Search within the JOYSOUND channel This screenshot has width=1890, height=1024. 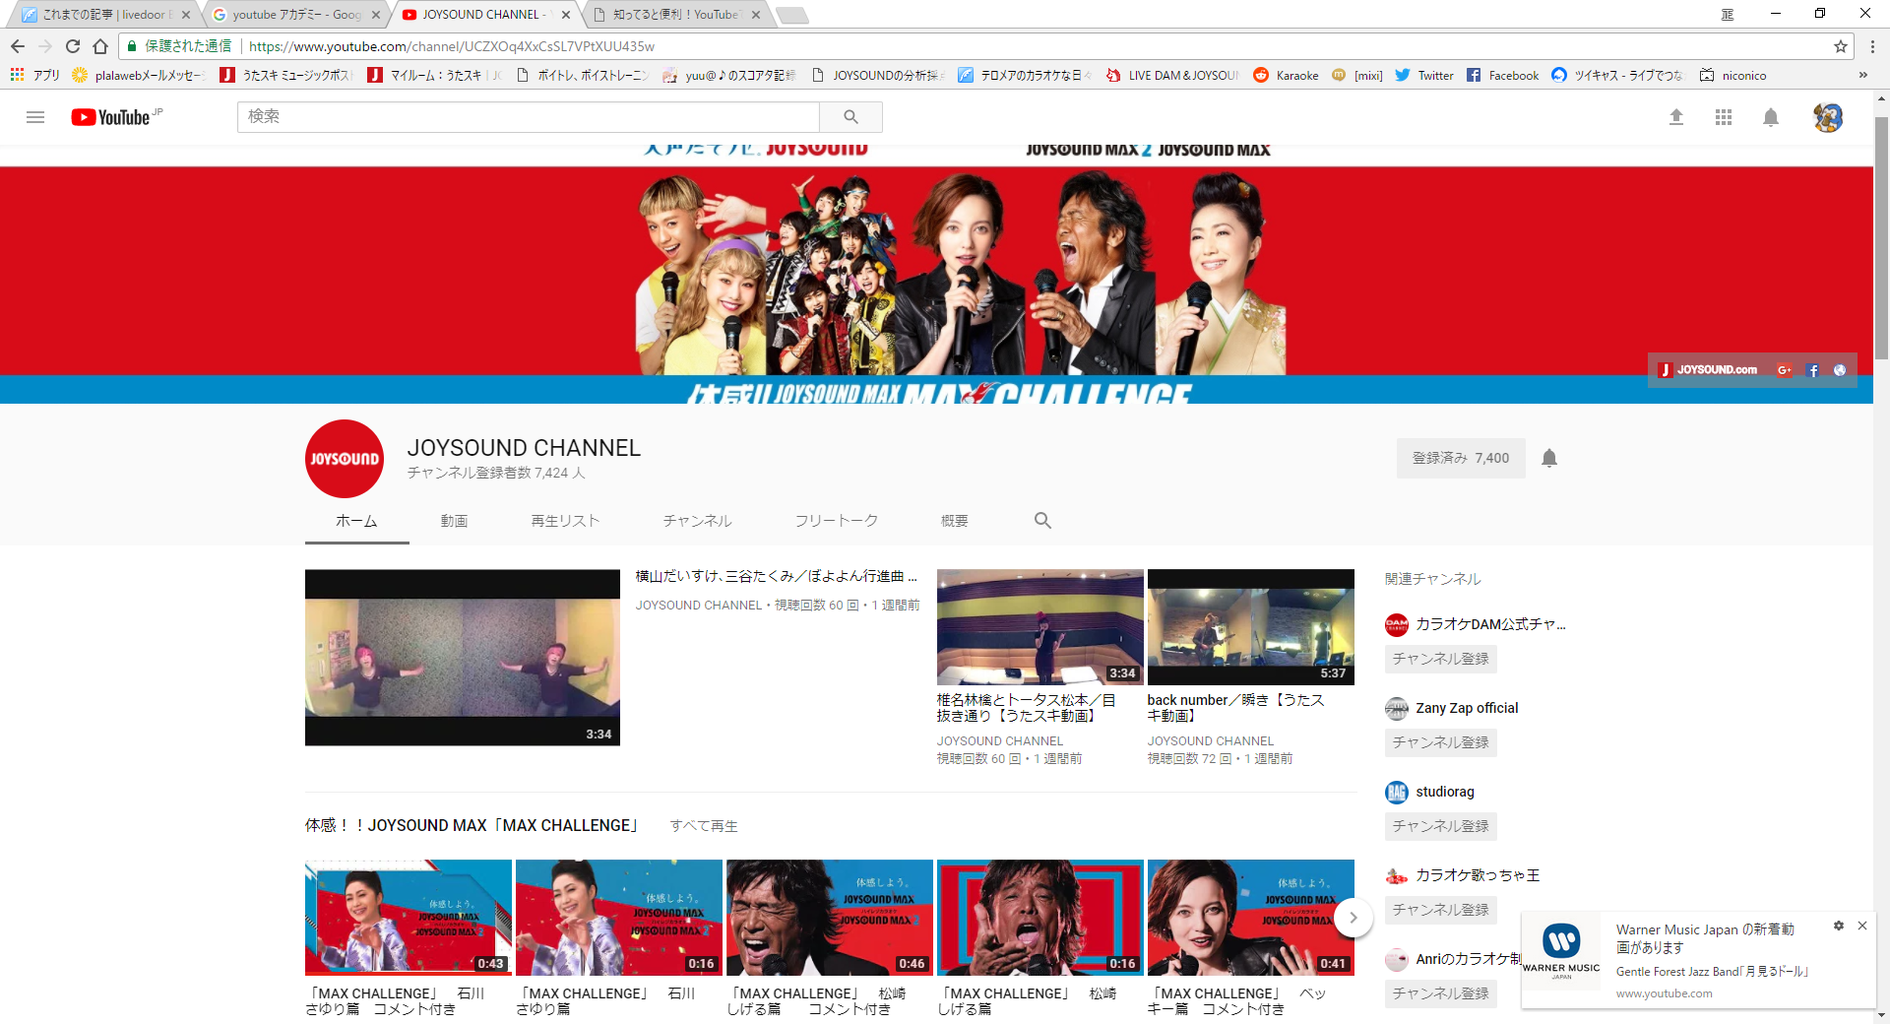click(1042, 520)
